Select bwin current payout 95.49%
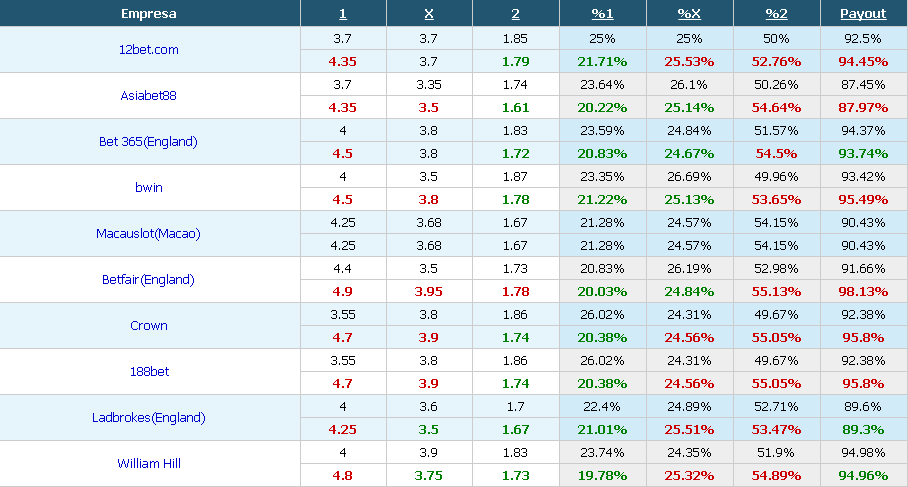 [863, 200]
